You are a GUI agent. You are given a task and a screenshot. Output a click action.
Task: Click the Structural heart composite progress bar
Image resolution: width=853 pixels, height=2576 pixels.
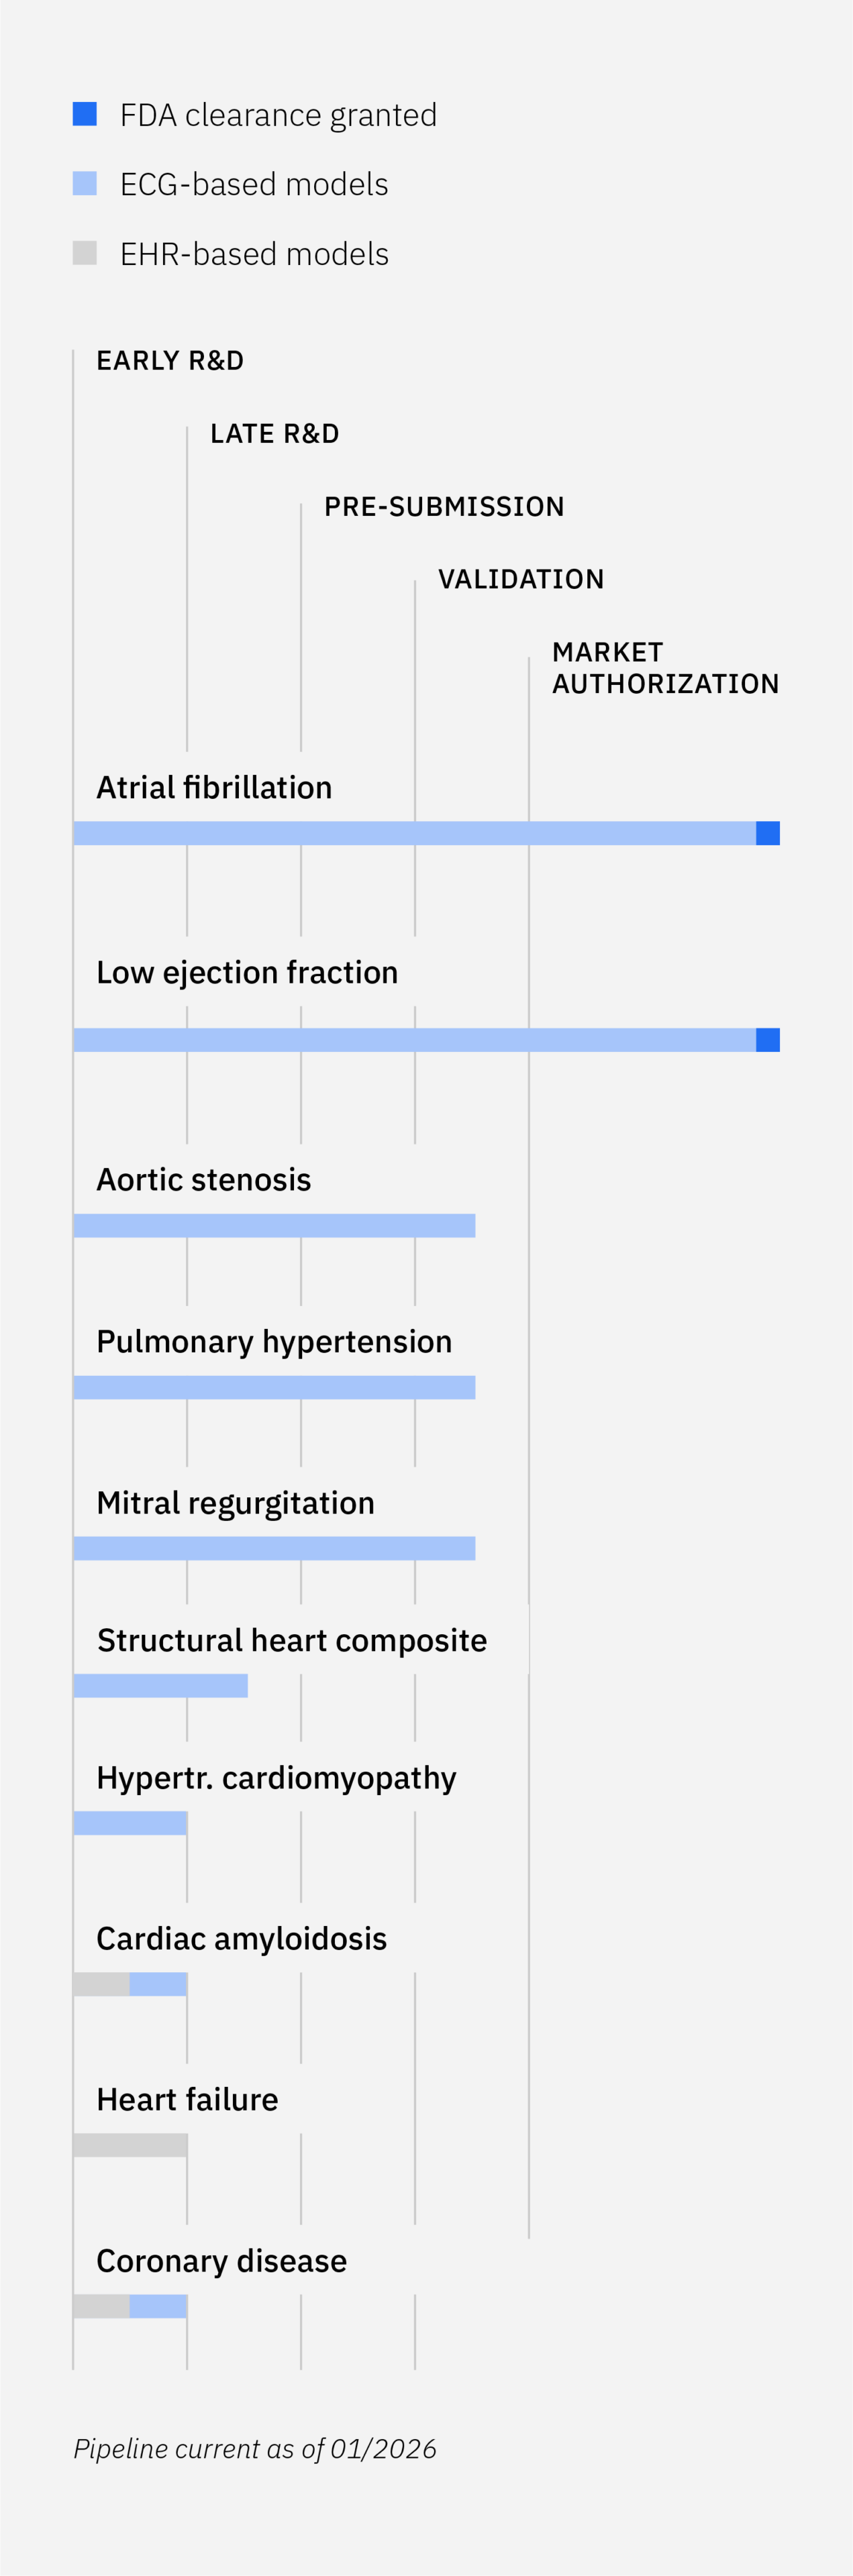click(x=160, y=1686)
